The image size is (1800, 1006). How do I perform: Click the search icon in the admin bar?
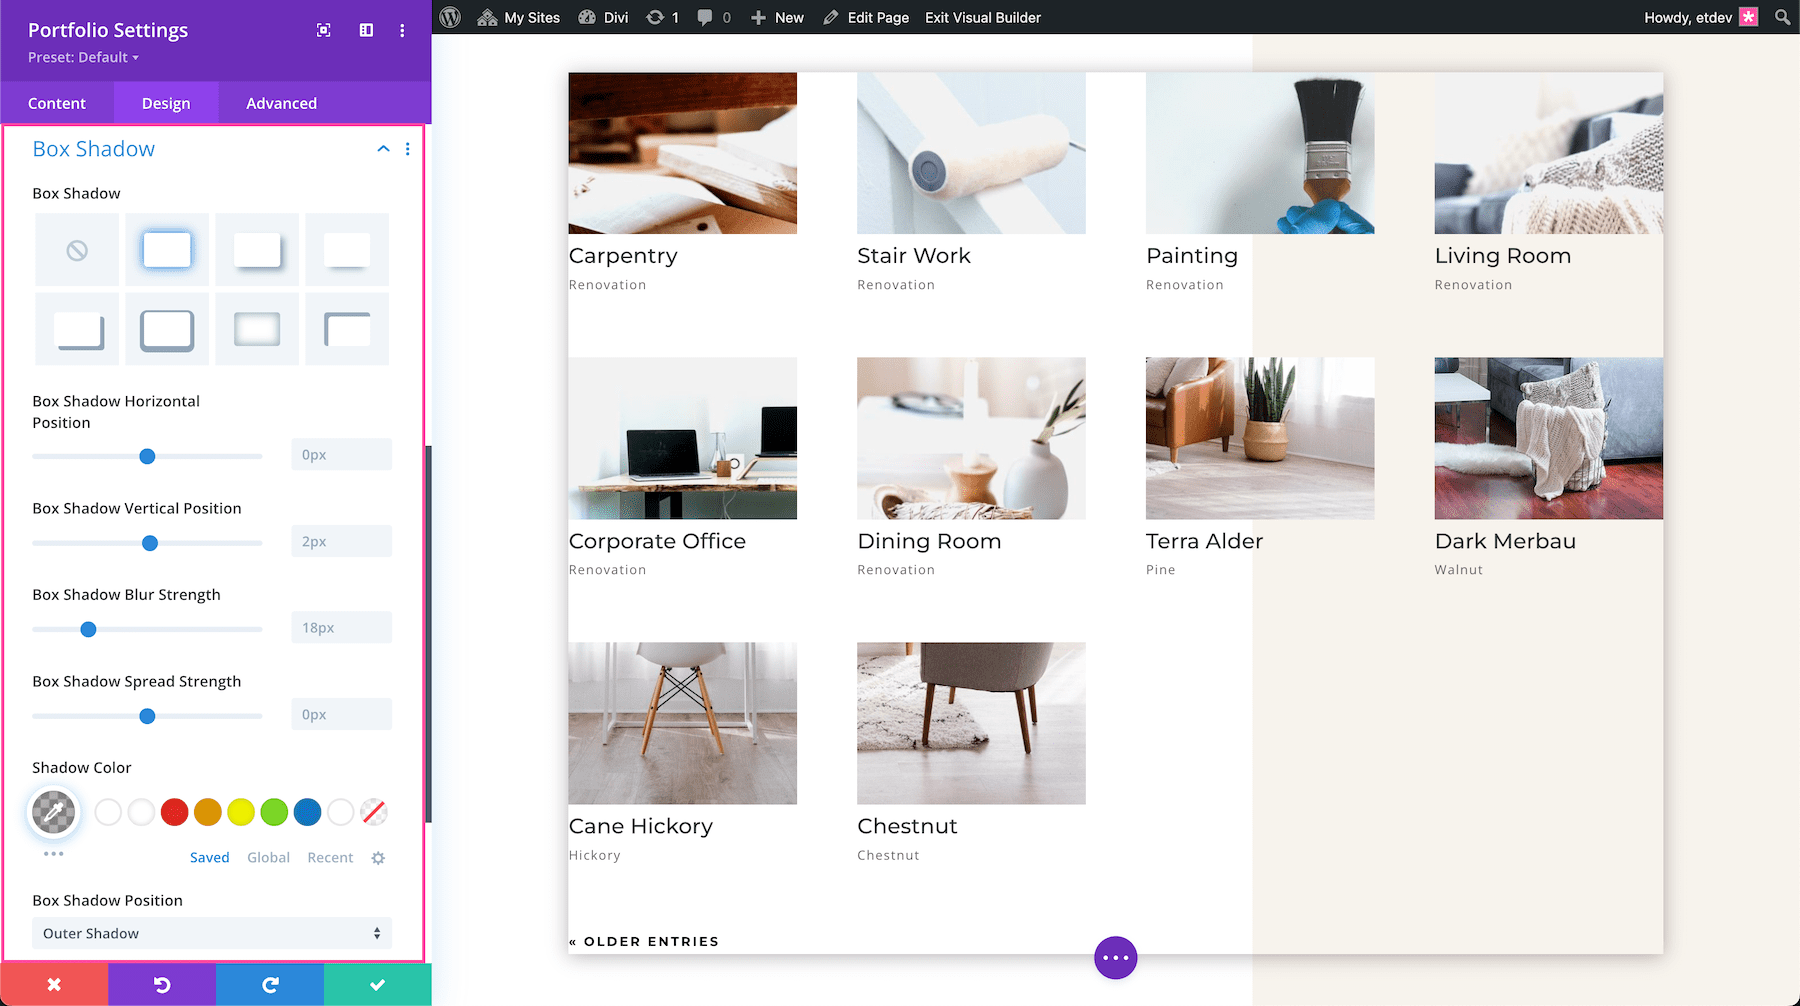(x=1781, y=17)
